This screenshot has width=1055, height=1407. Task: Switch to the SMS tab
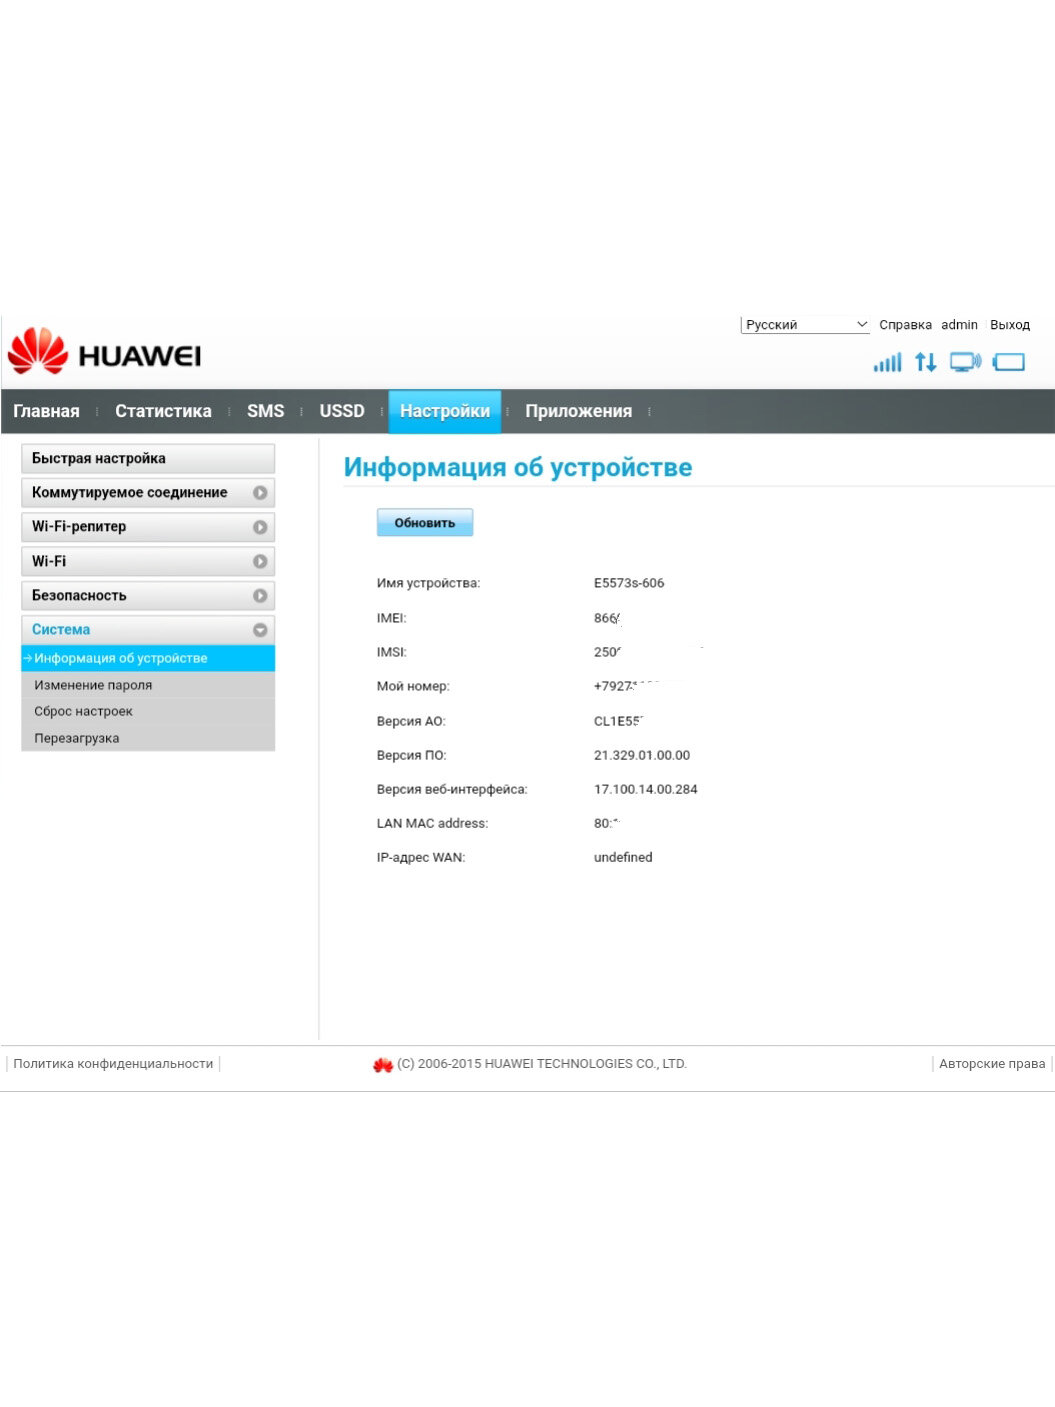(x=265, y=411)
